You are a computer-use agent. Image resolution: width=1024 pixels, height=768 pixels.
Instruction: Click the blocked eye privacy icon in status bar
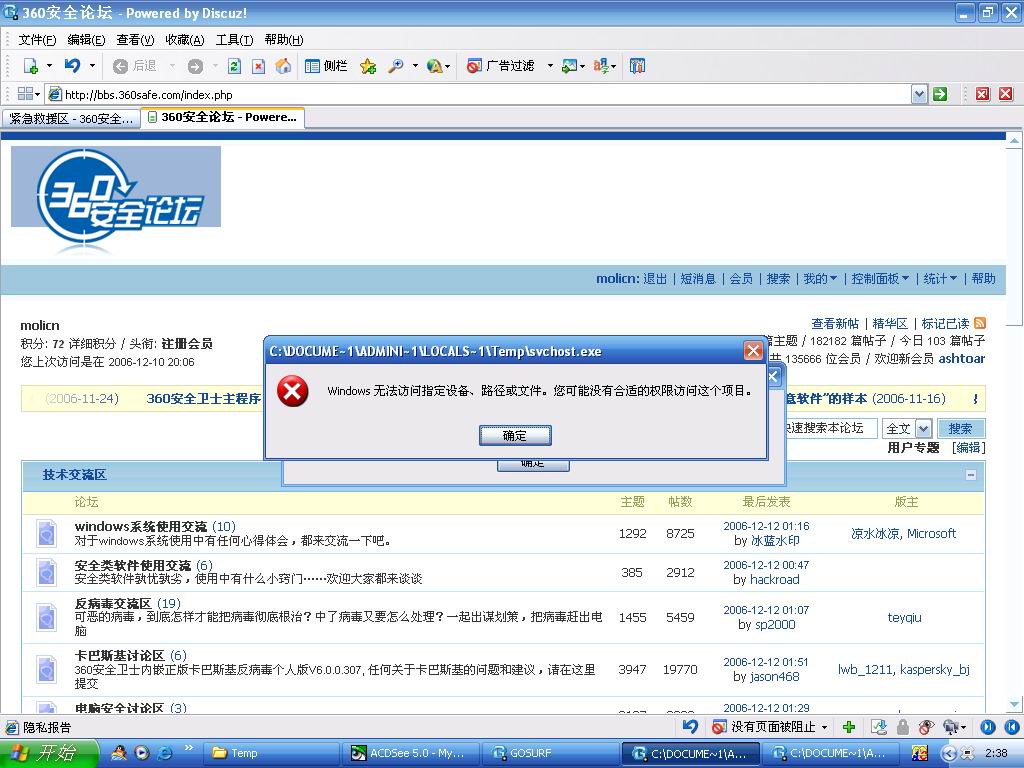point(926,727)
